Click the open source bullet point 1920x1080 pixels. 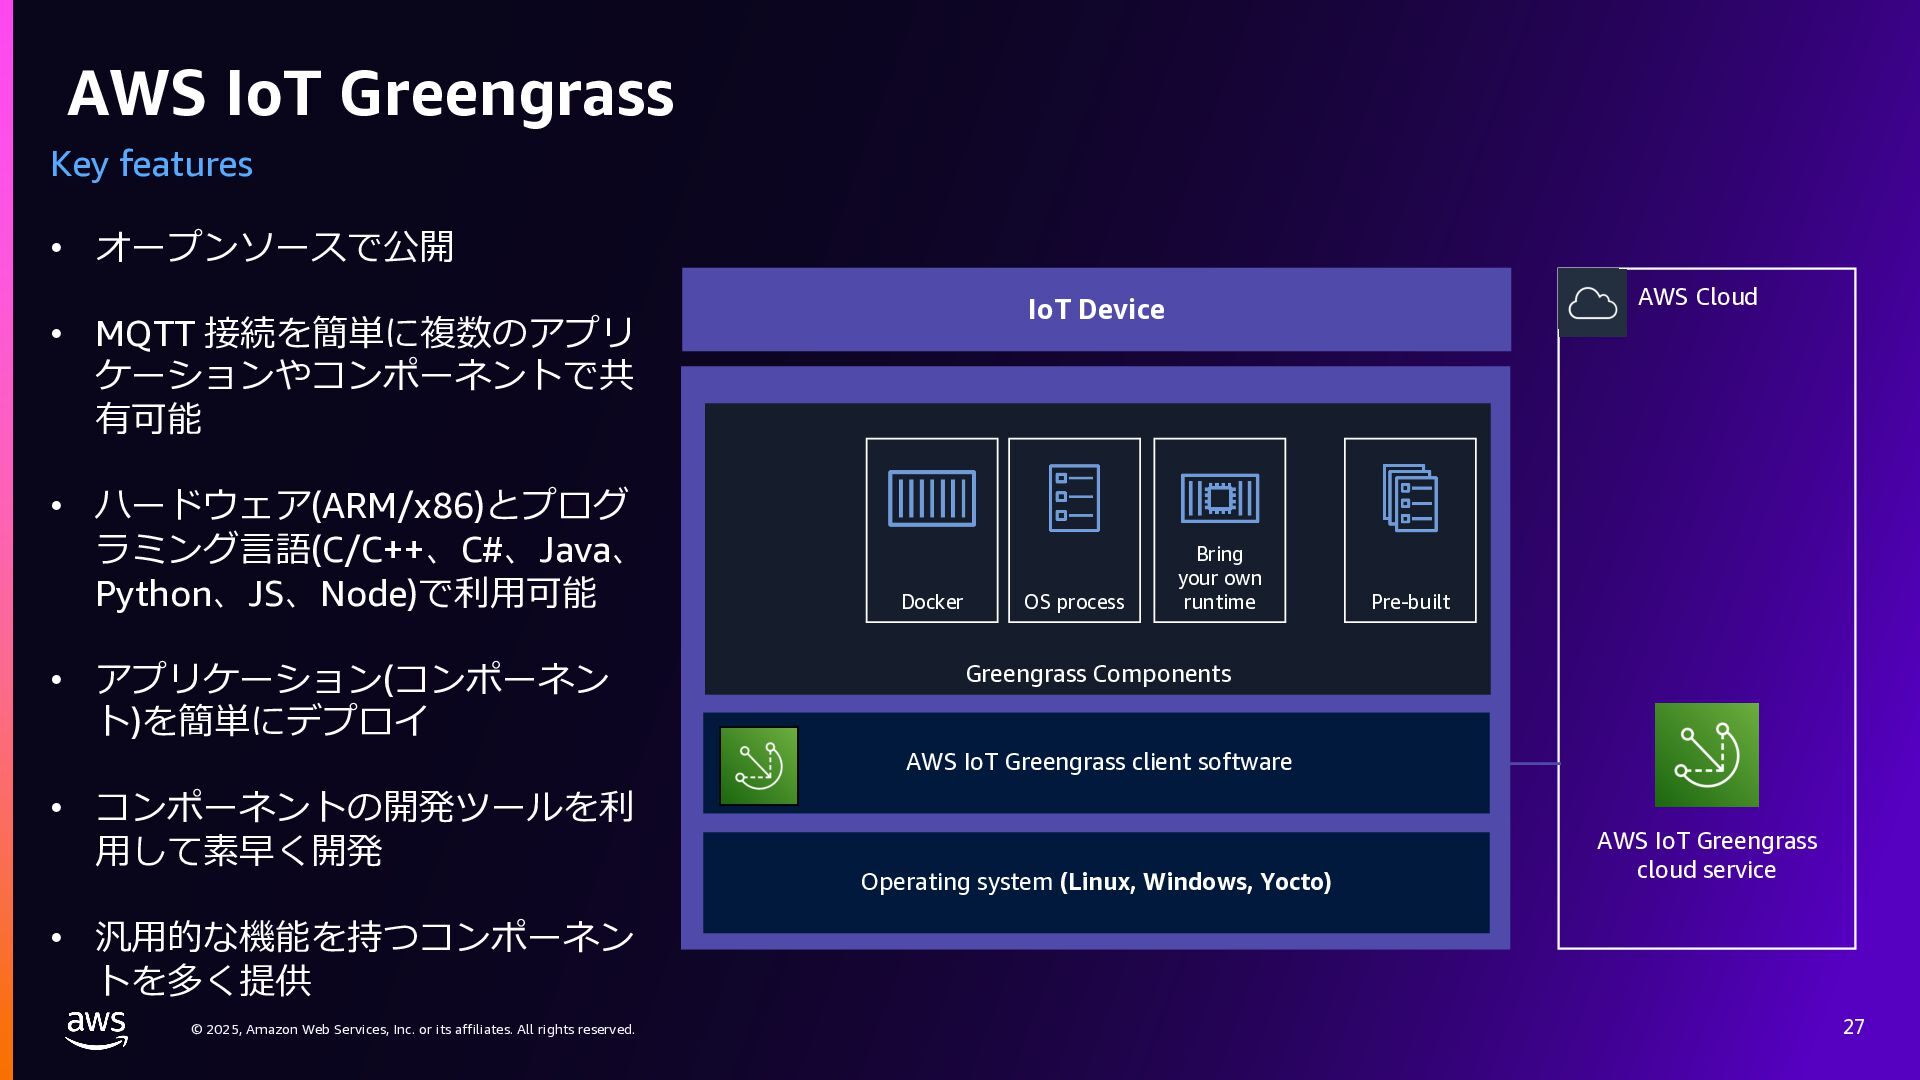(x=274, y=247)
